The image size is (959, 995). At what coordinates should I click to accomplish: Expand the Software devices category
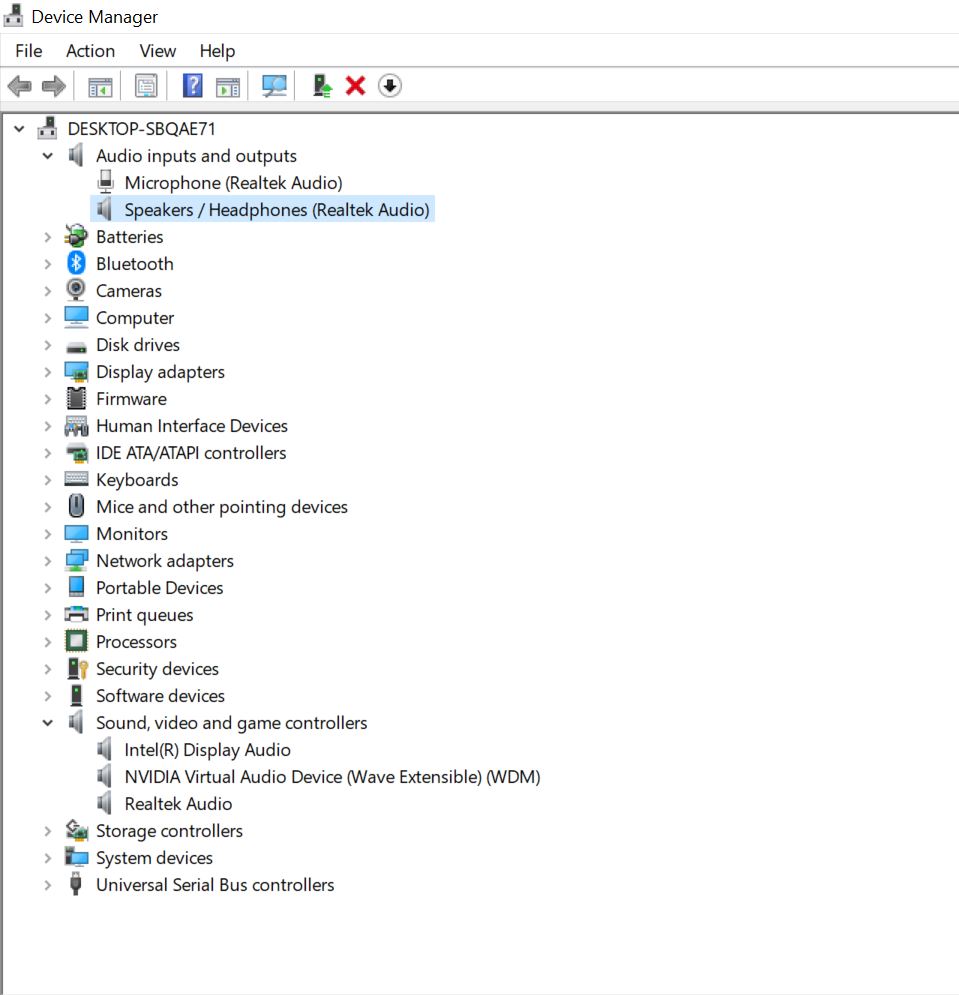click(x=48, y=696)
